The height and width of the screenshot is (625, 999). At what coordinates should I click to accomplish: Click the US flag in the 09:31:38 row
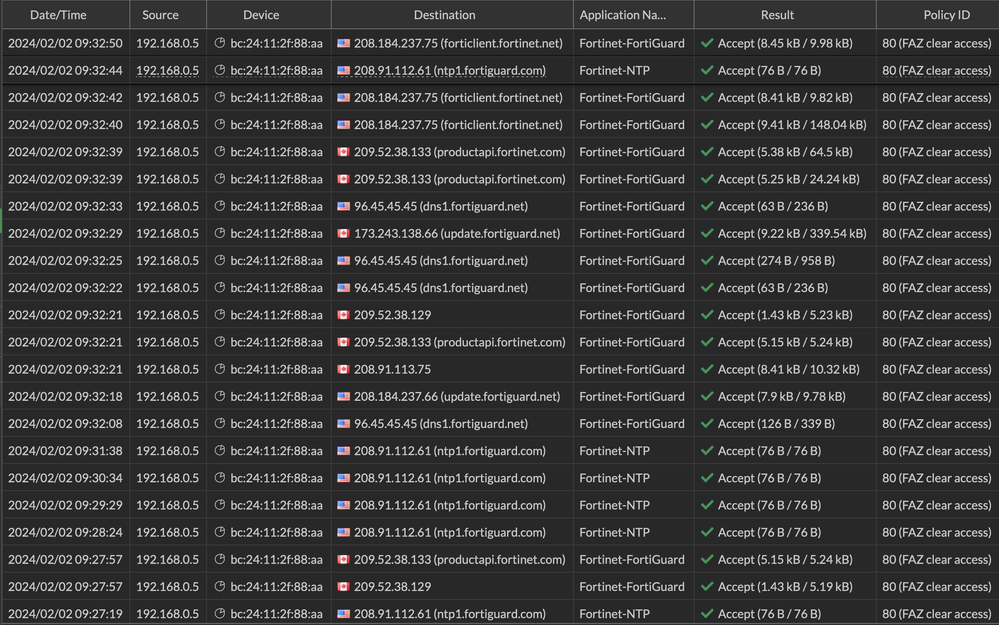pos(343,451)
